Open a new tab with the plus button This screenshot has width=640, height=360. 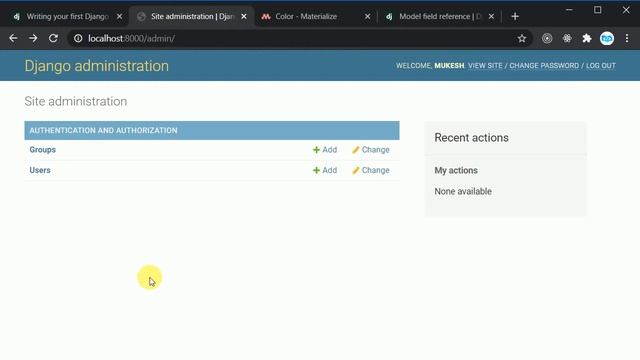click(x=515, y=16)
